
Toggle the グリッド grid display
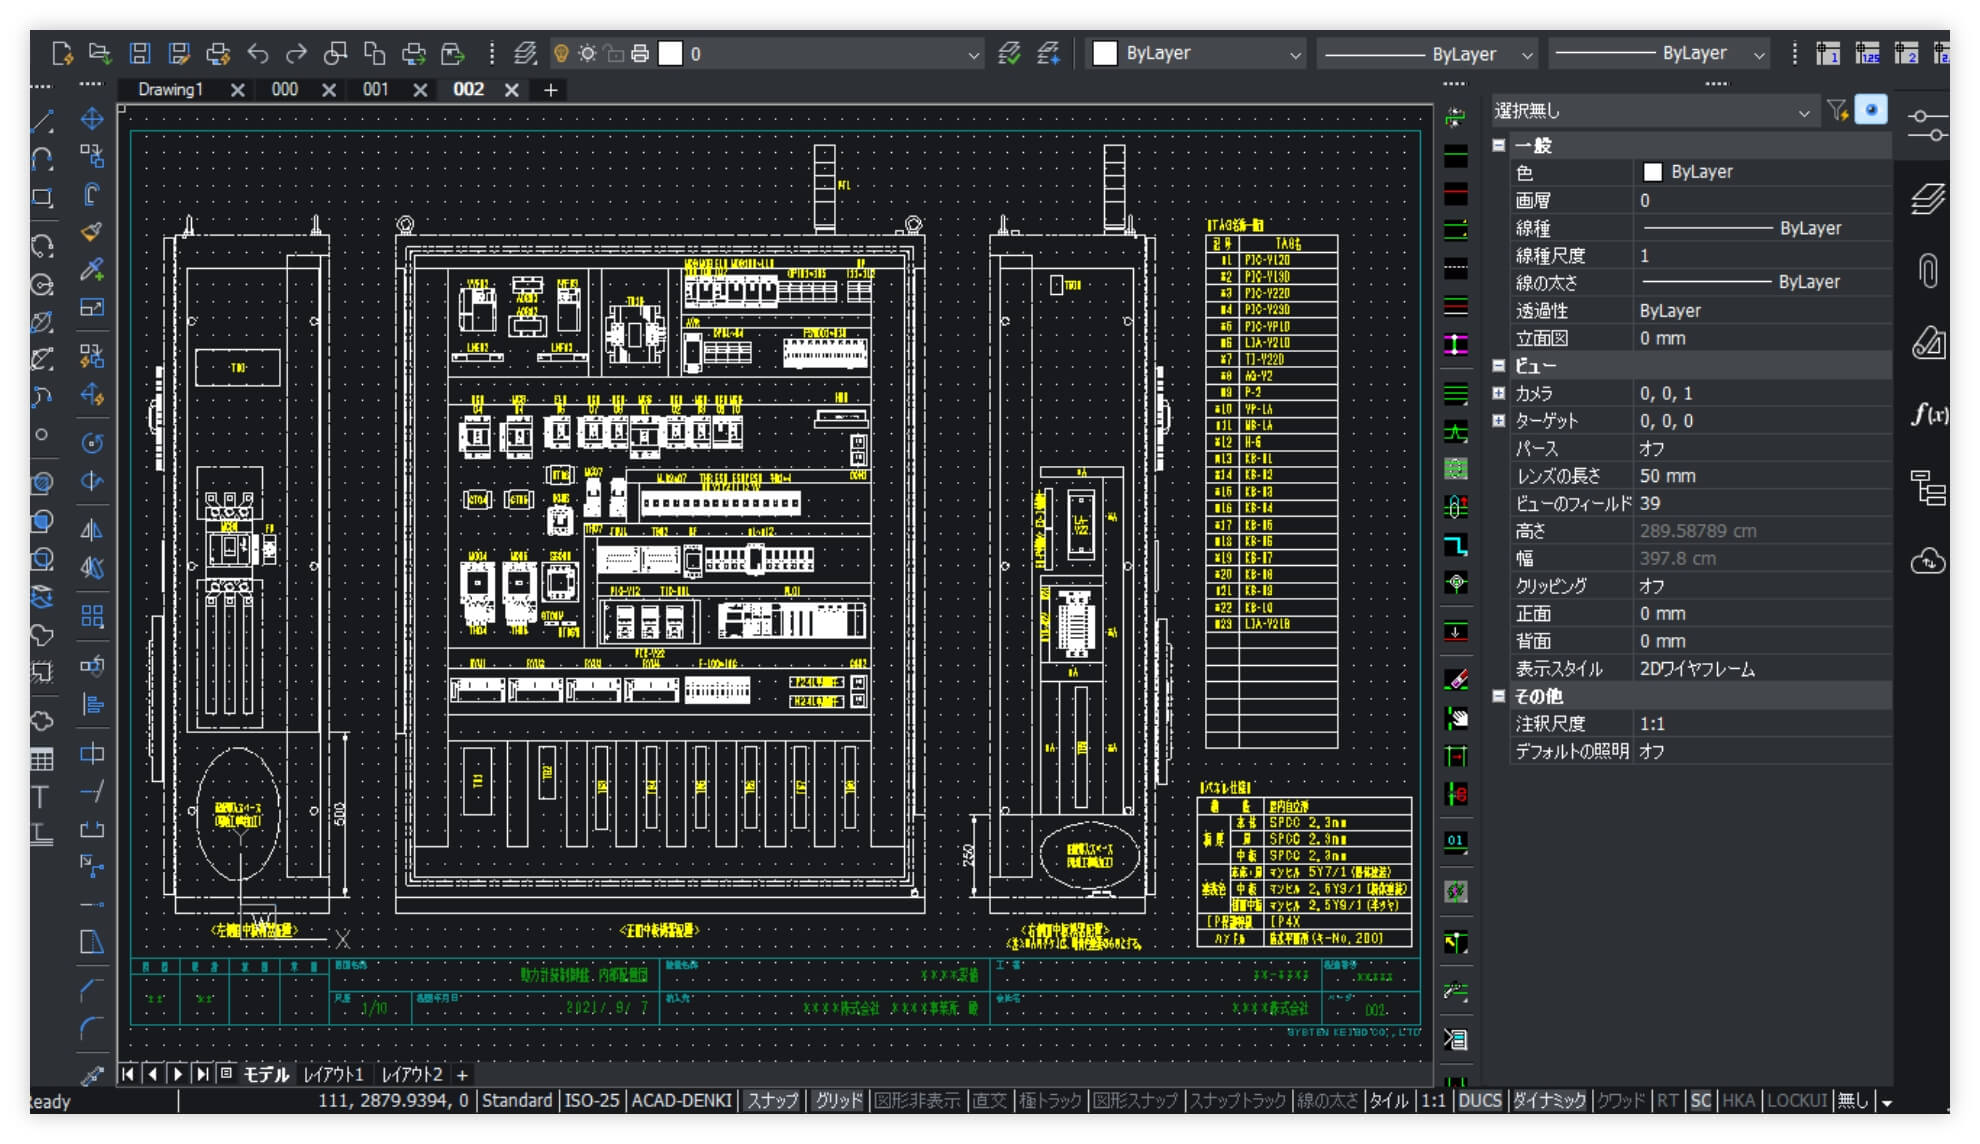pyautogui.click(x=838, y=1100)
